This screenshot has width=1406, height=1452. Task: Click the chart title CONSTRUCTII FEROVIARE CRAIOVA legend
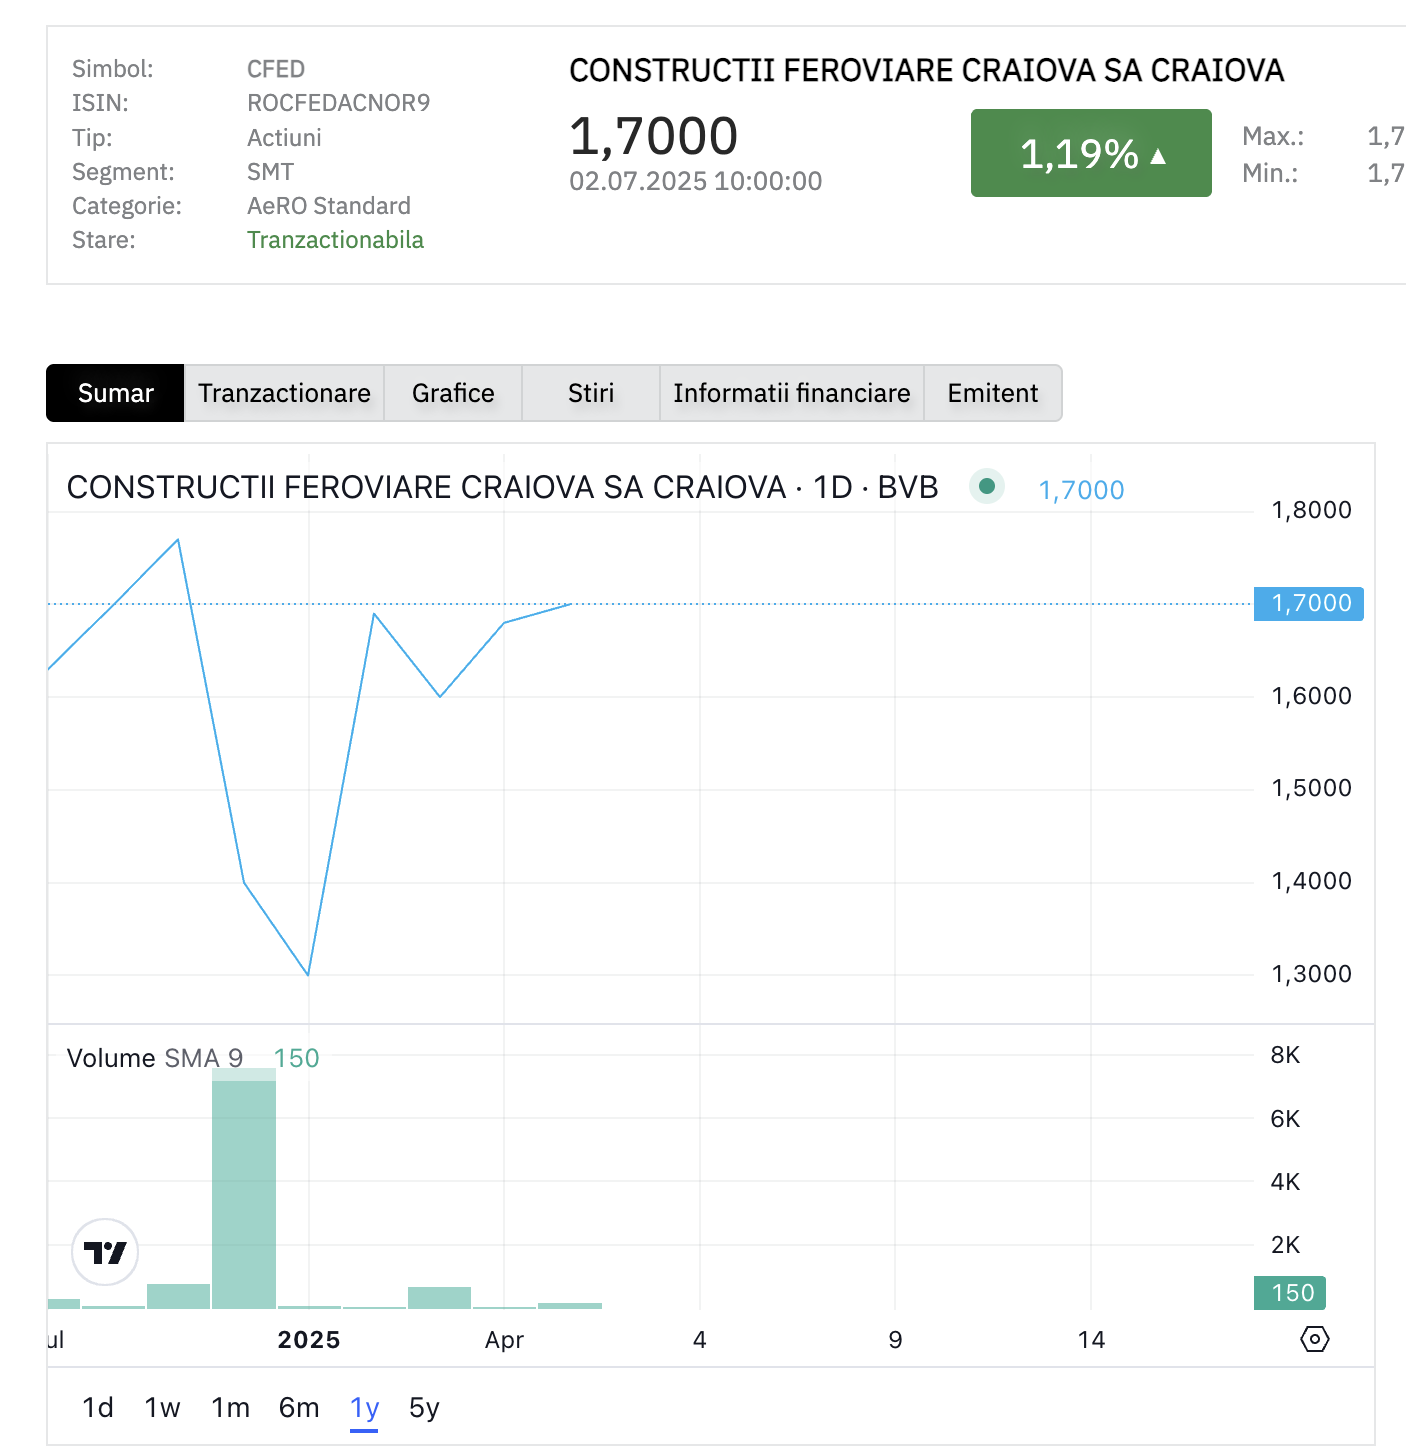point(502,487)
